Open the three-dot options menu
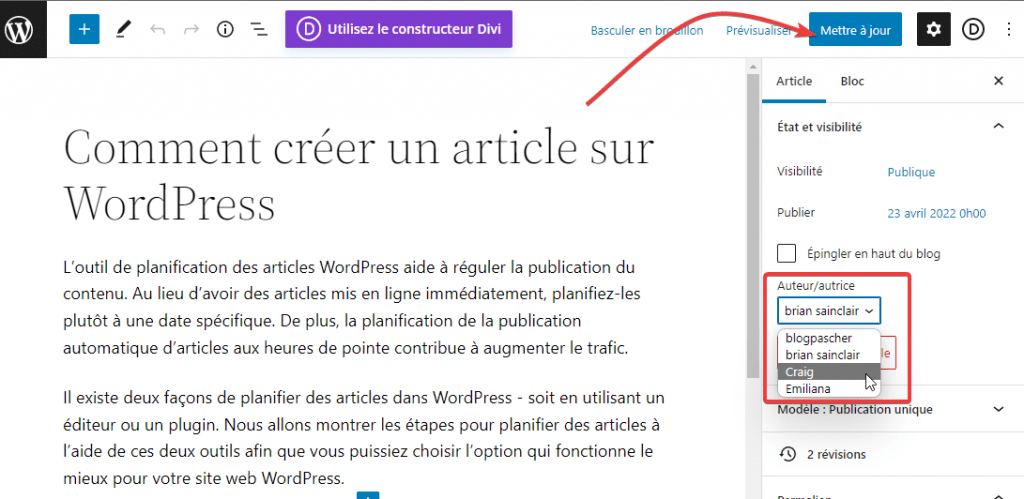 pos(1010,29)
